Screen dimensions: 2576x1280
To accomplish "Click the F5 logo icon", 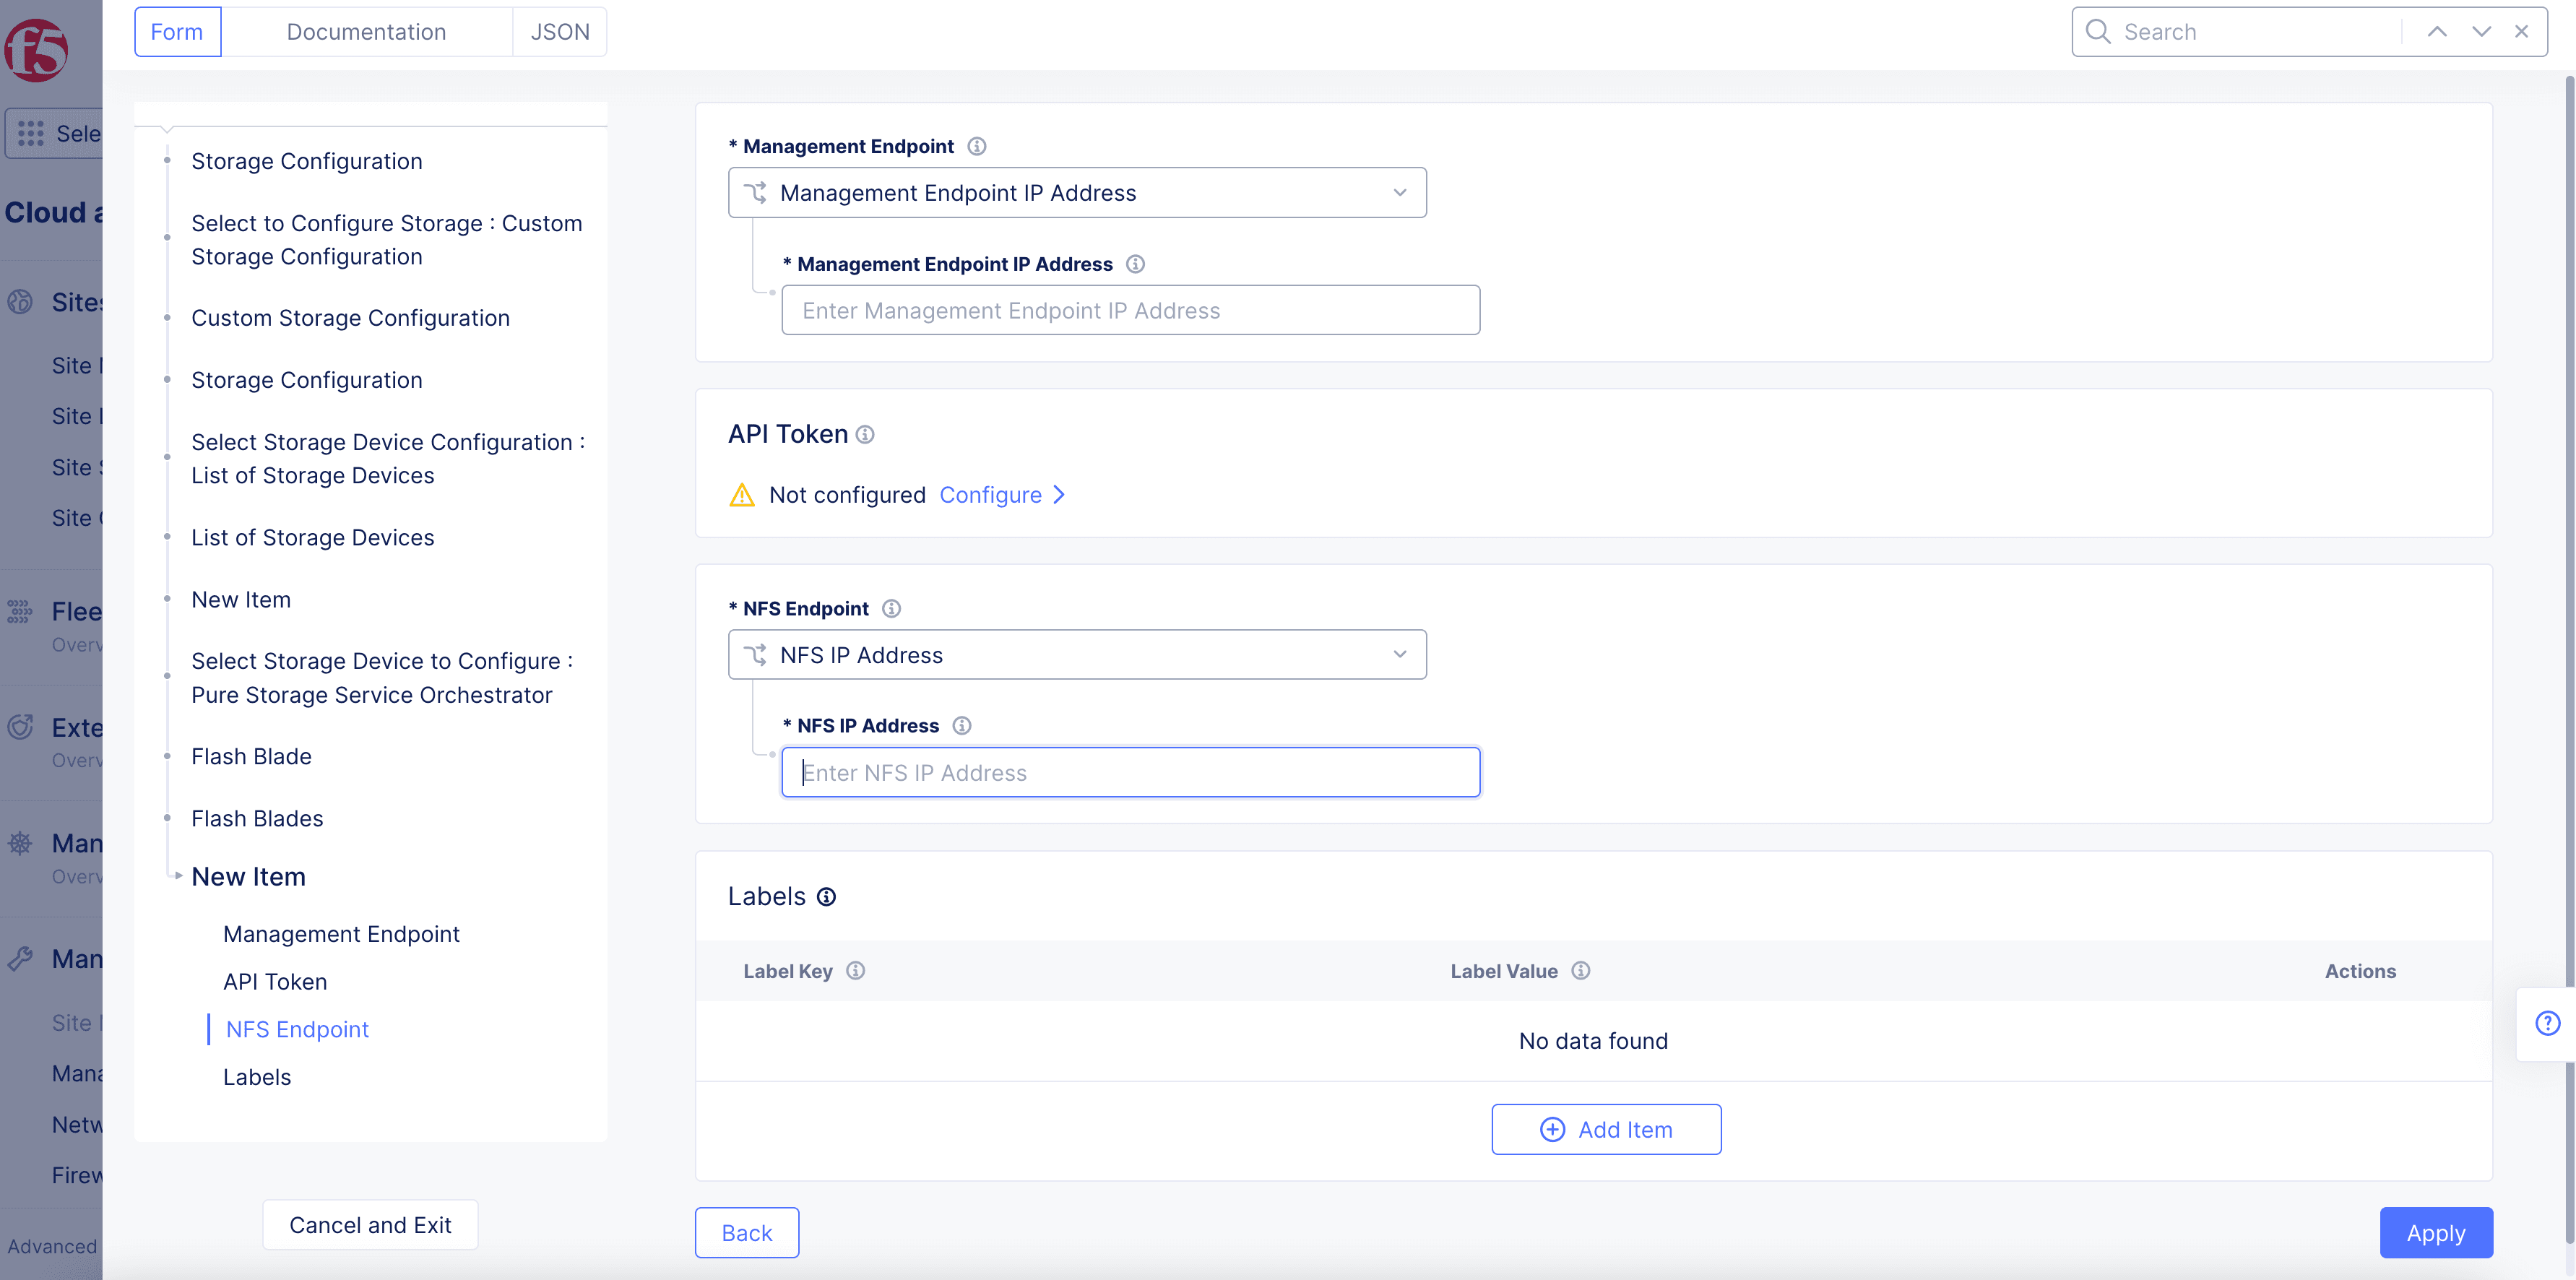I will (x=36, y=50).
